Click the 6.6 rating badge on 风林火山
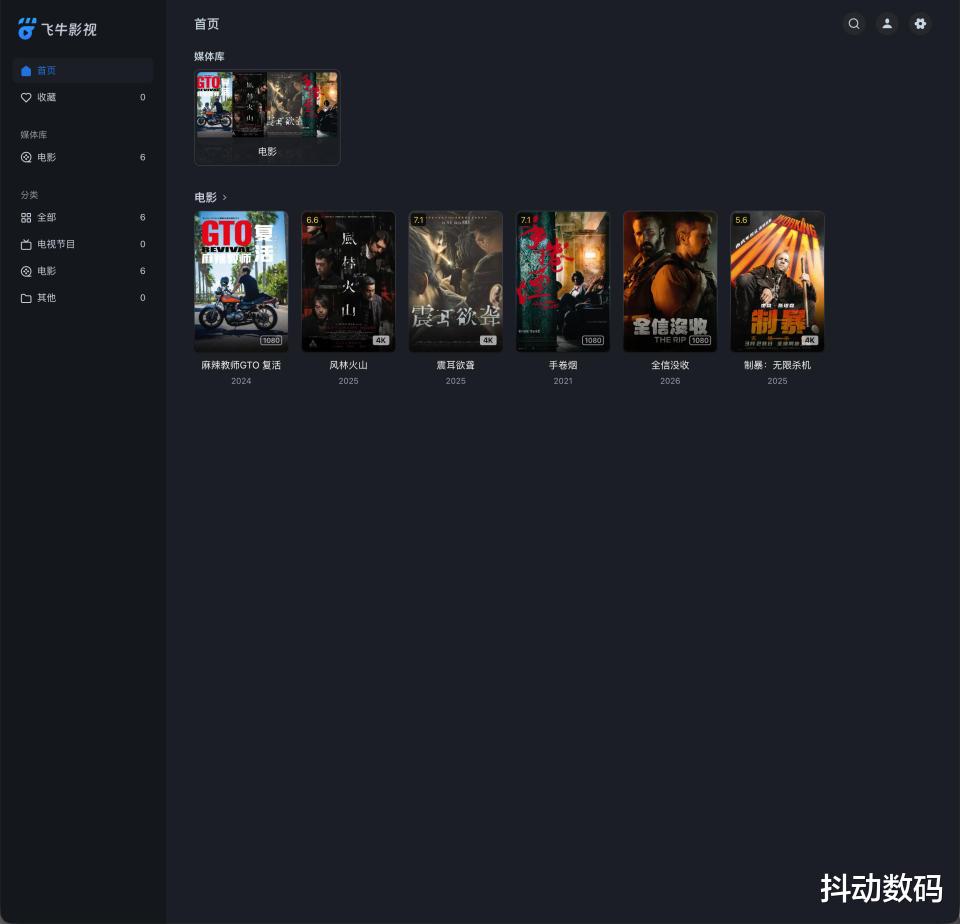This screenshot has width=960, height=924. coord(312,220)
